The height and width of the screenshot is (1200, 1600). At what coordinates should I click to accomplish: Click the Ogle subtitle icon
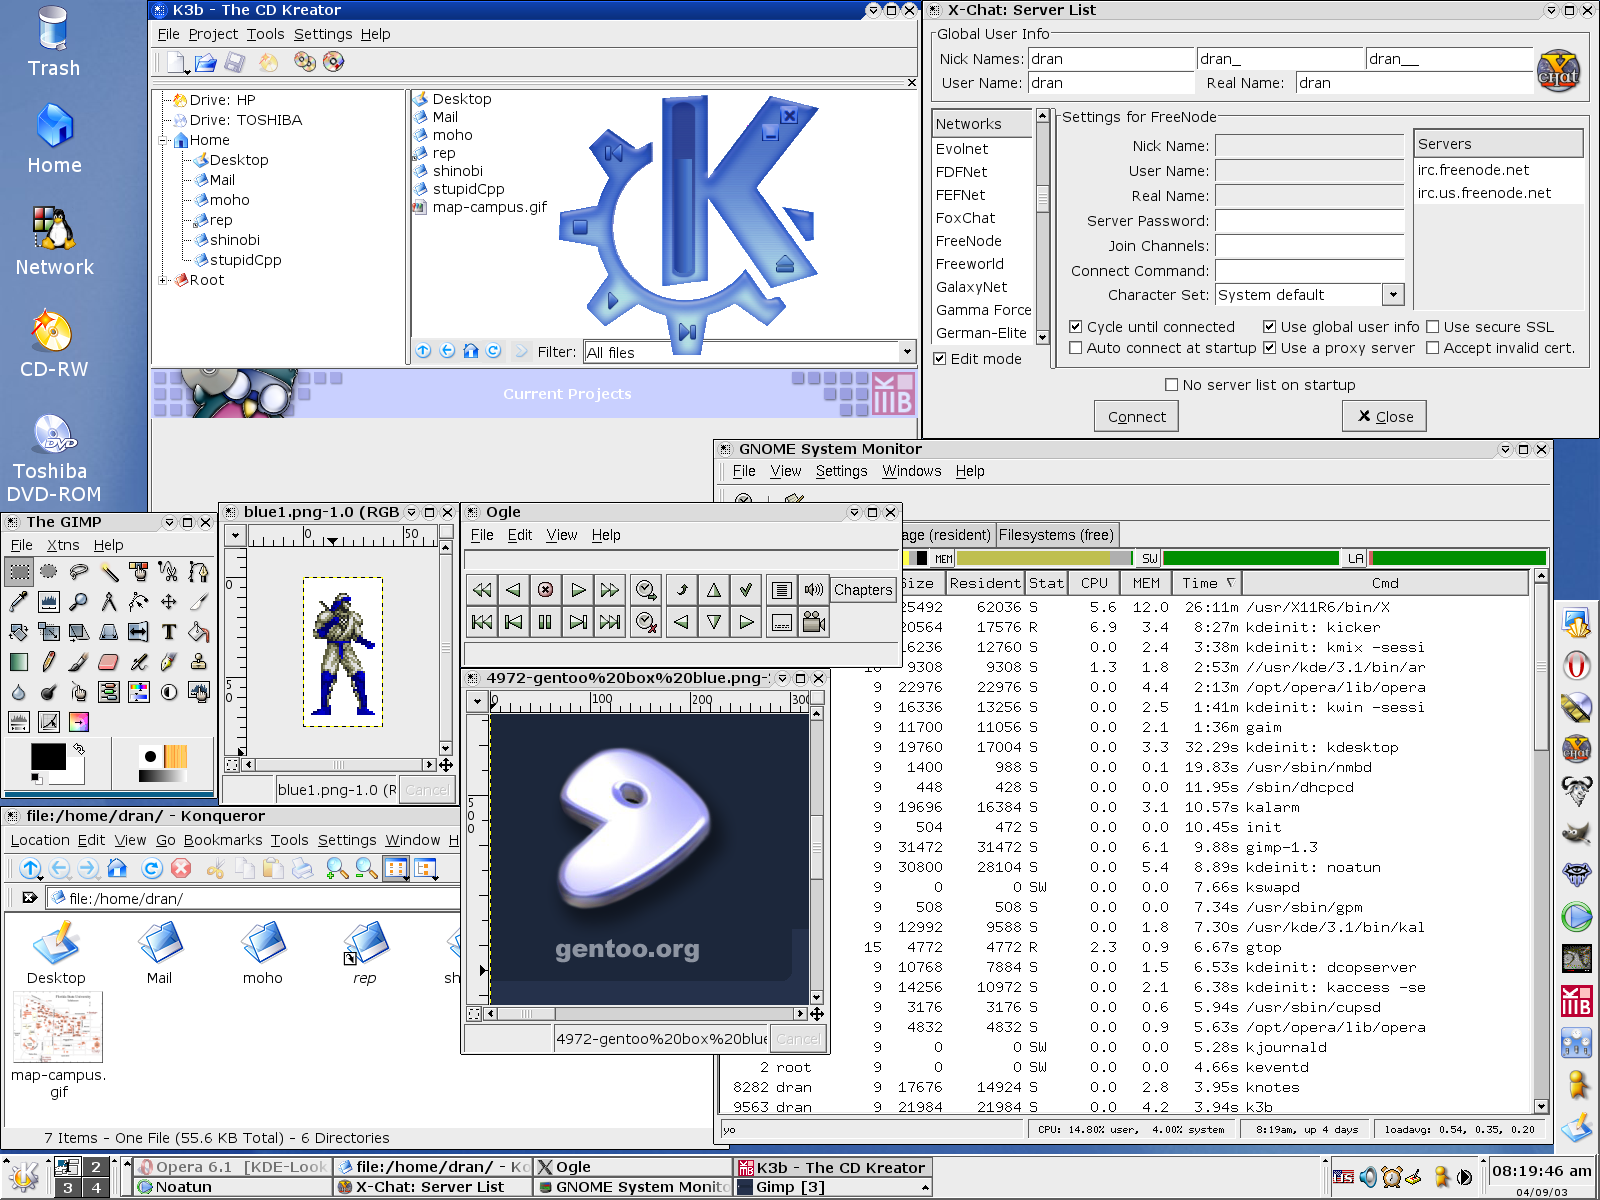coord(782,622)
